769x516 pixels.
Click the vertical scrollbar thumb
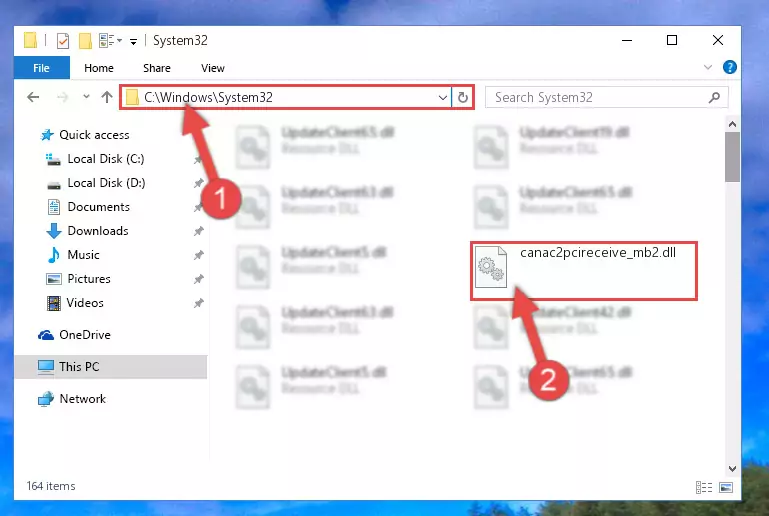[732, 157]
